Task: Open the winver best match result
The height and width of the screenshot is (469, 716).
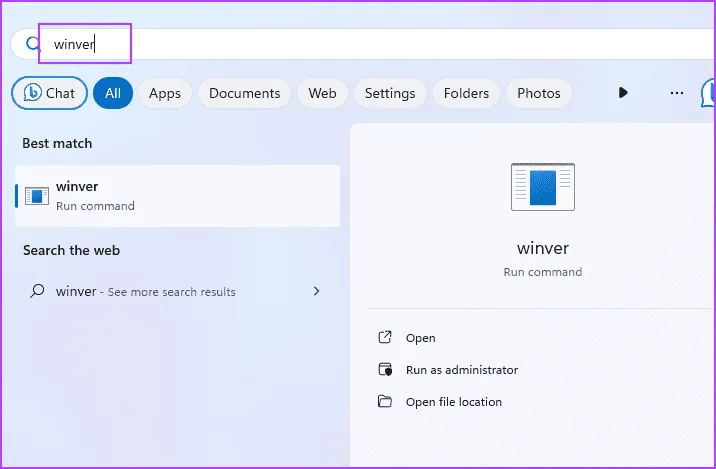Action: (178, 196)
